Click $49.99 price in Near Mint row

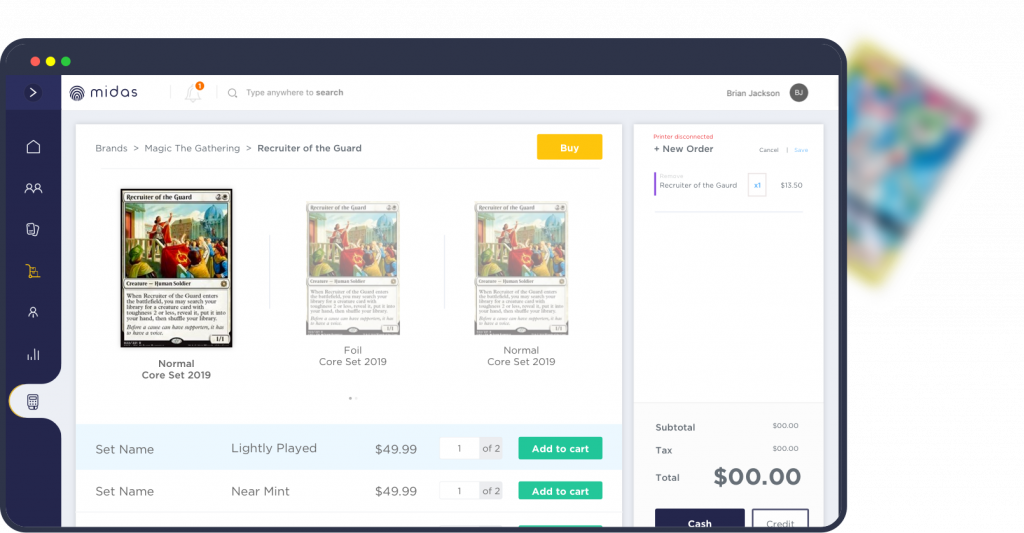coord(396,491)
